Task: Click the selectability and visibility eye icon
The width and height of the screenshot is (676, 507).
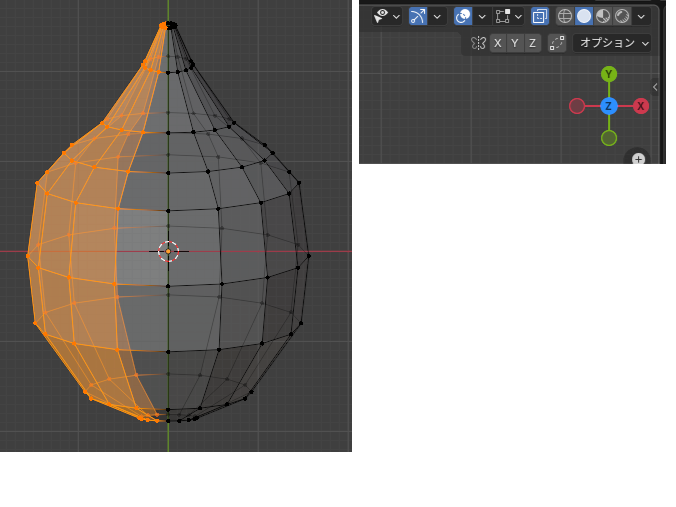Action: click(381, 16)
